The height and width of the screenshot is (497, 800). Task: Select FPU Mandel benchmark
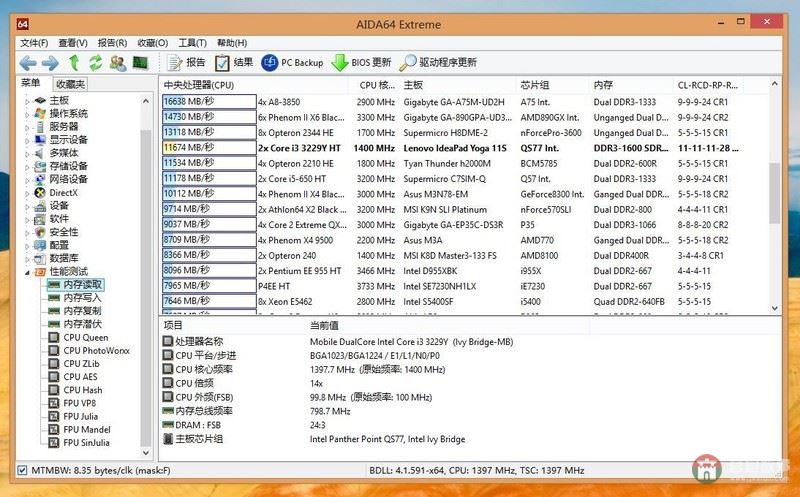87,430
